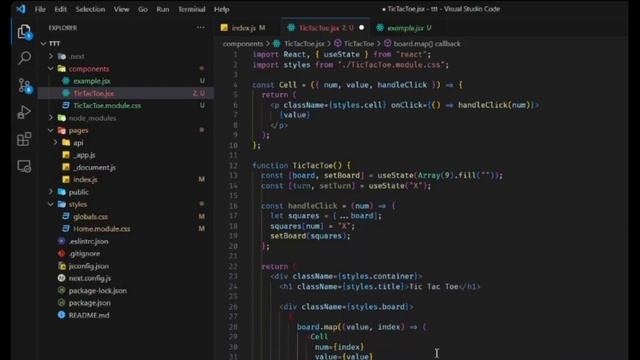Click the README.md info icon
Image resolution: width=640 pixels, height=360 pixels.
pyautogui.click(x=61, y=315)
